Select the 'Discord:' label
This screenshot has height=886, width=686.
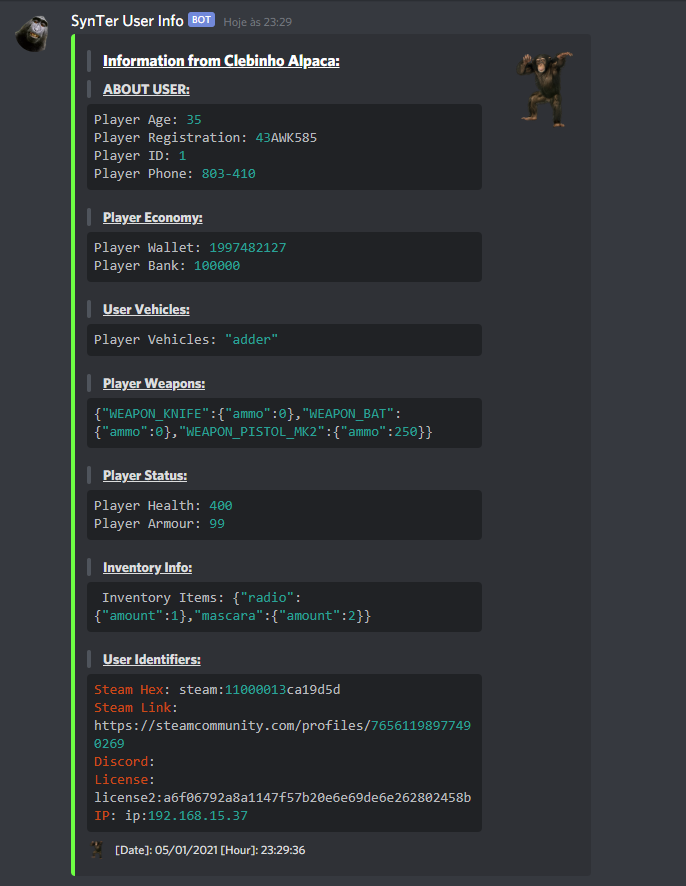coord(124,762)
